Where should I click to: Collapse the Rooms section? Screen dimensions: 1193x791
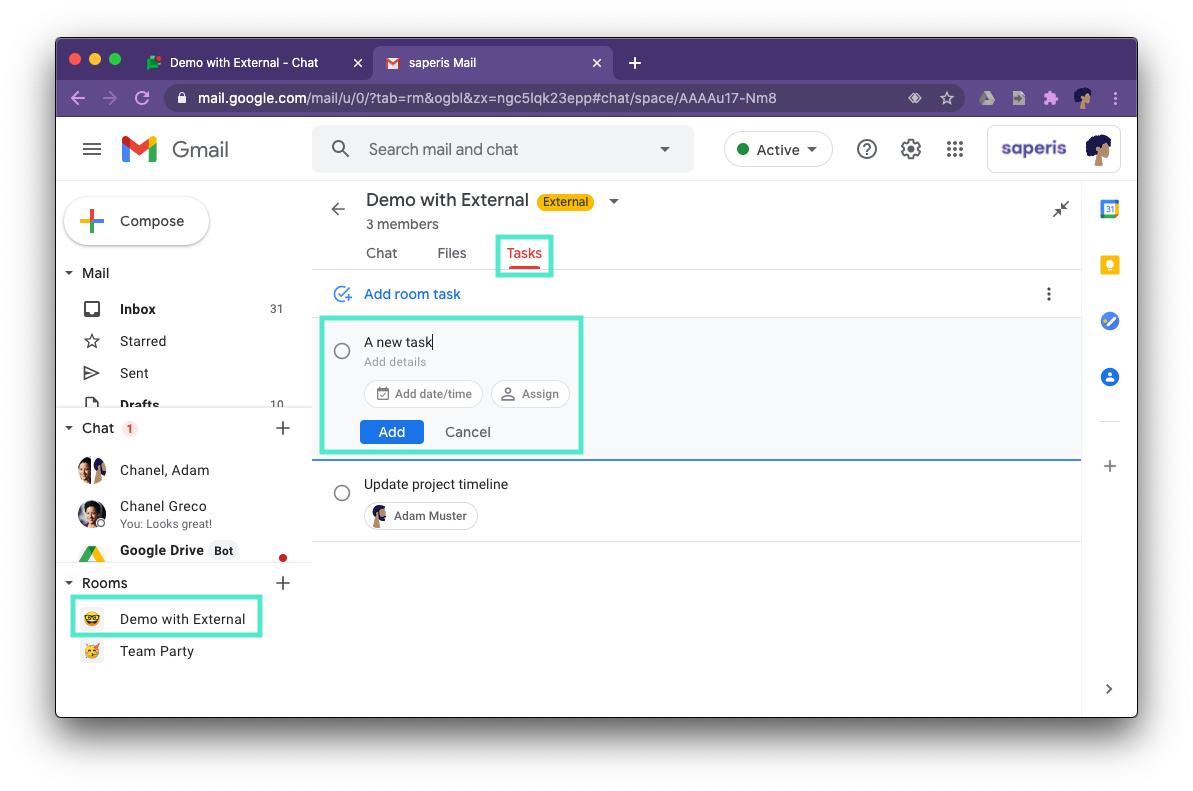[69, 582]
